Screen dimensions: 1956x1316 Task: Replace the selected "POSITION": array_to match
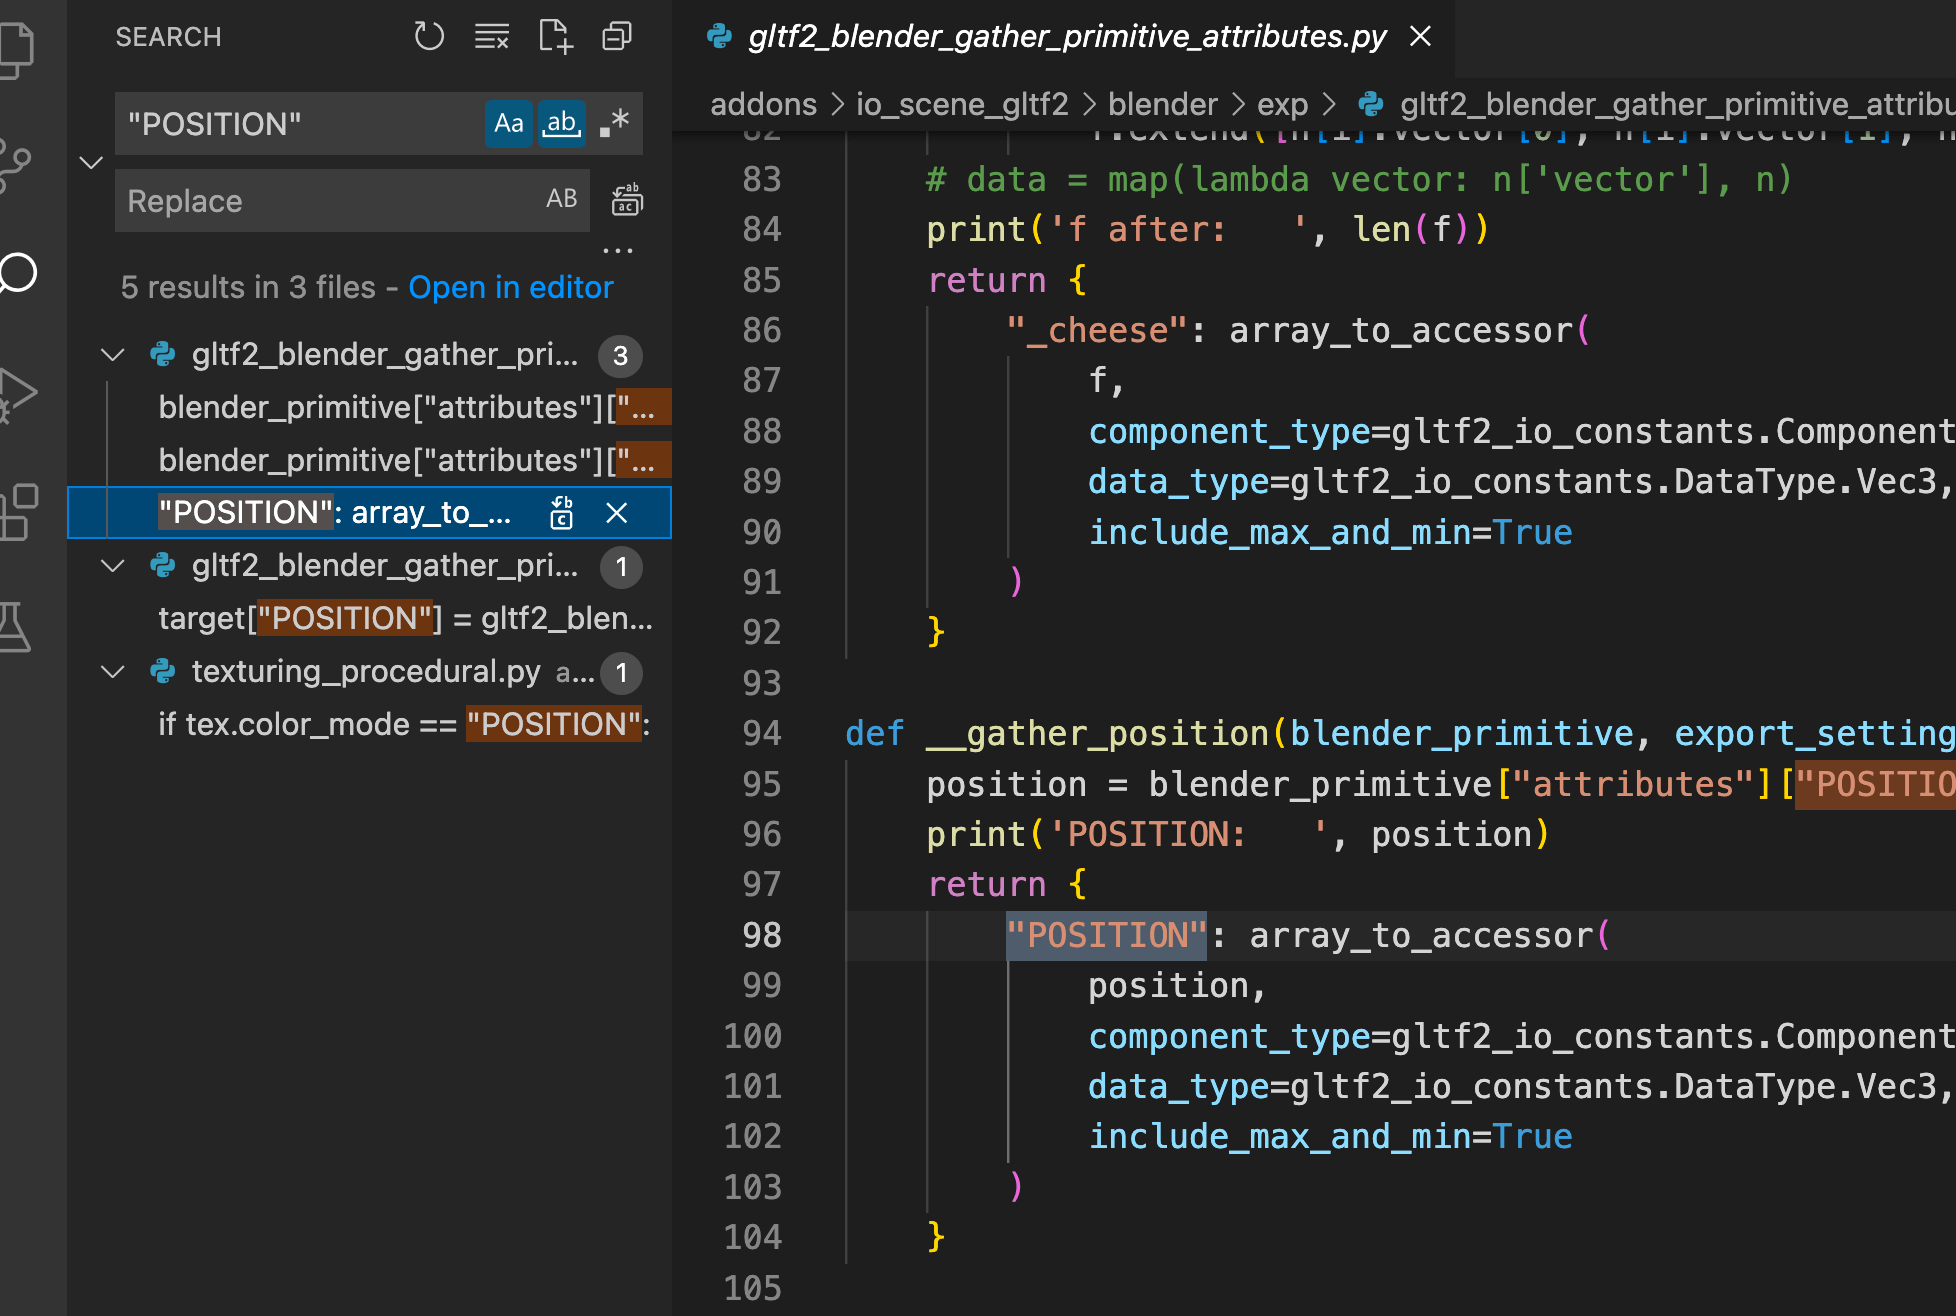pos(561,513)
